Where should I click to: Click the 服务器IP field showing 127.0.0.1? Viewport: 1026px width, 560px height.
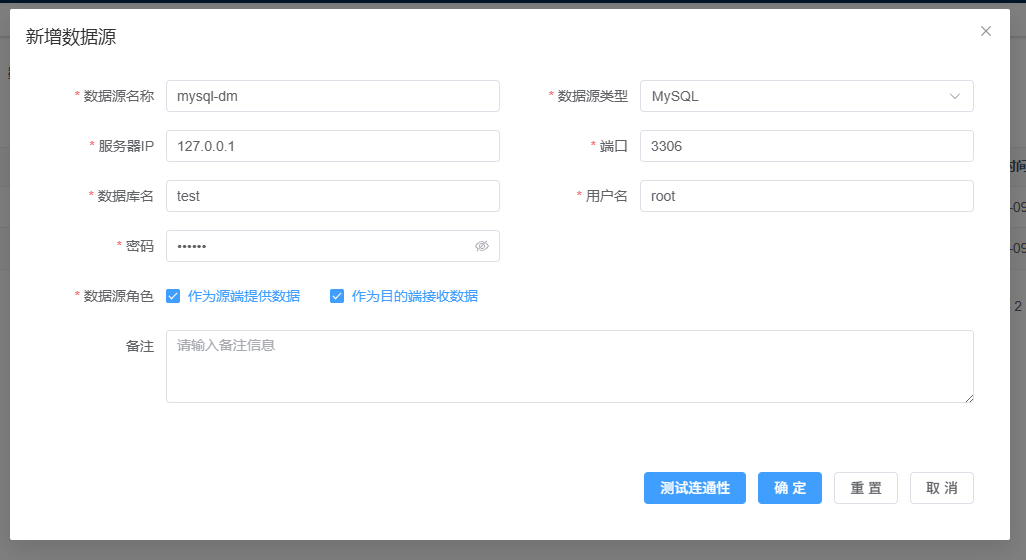click(332, 146)
